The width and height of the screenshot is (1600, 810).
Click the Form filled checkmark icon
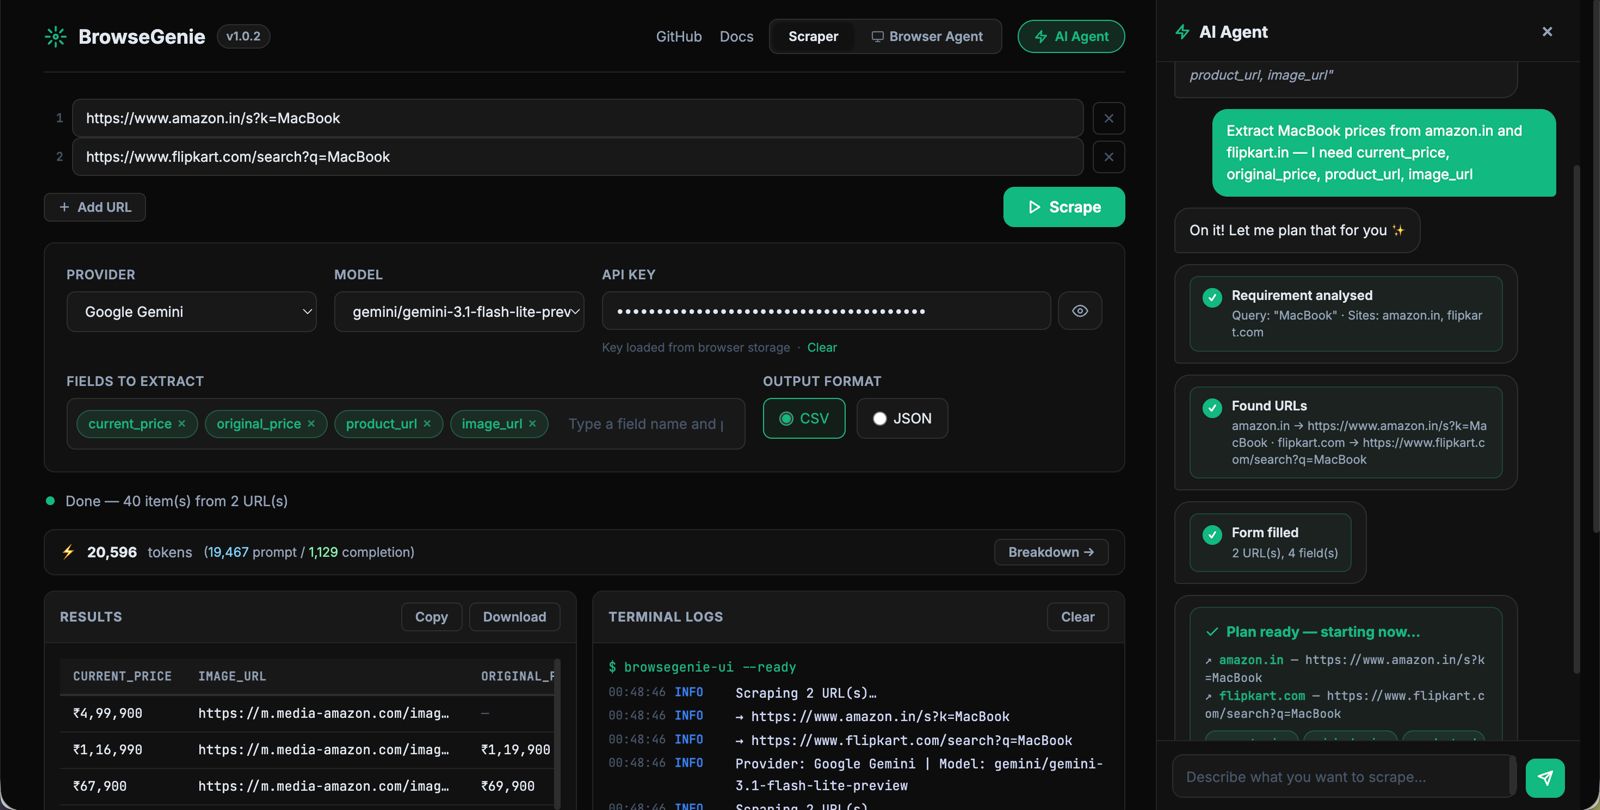tap(1212, 534)
